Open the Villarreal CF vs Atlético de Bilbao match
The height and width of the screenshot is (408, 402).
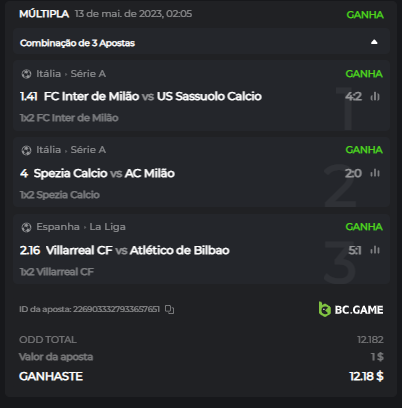[x=138, y=250]
